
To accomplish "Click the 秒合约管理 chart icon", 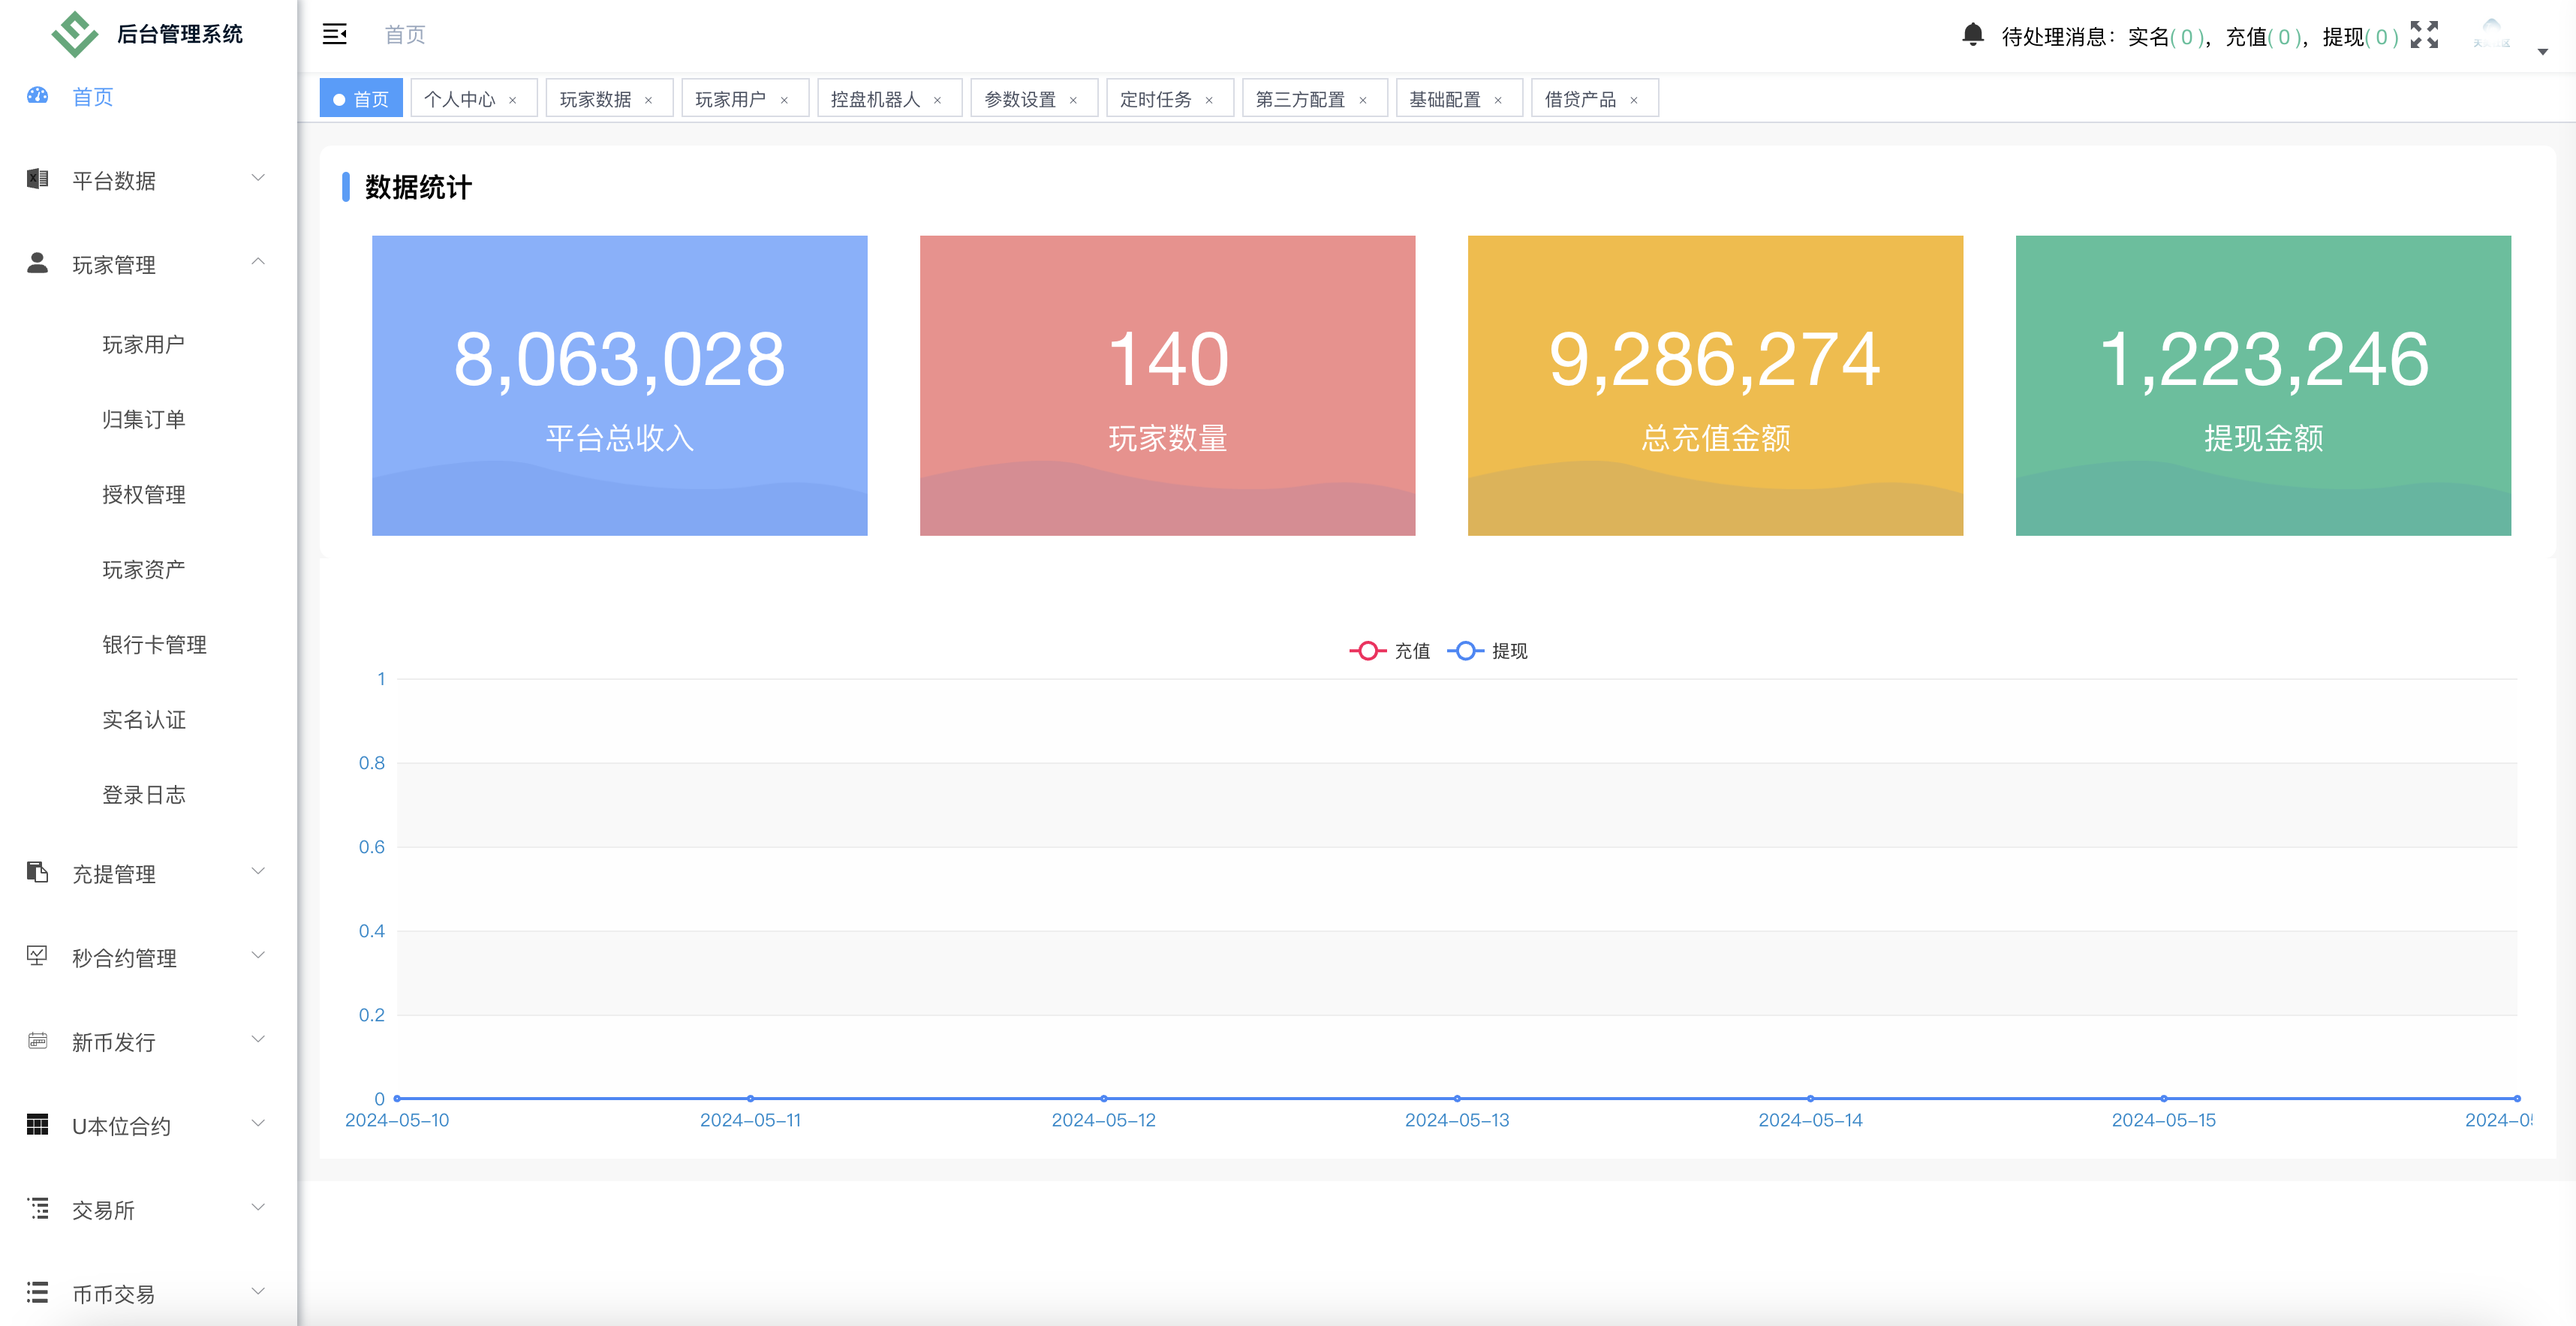I will pyautogui.click(x=37, y=956).
